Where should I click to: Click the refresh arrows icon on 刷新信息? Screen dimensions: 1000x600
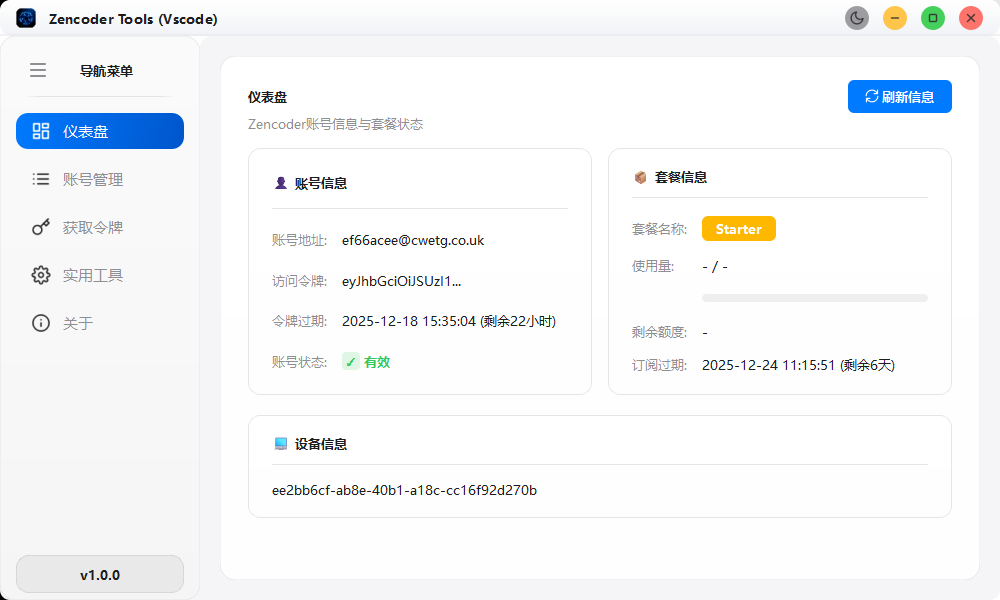[874, 96]
